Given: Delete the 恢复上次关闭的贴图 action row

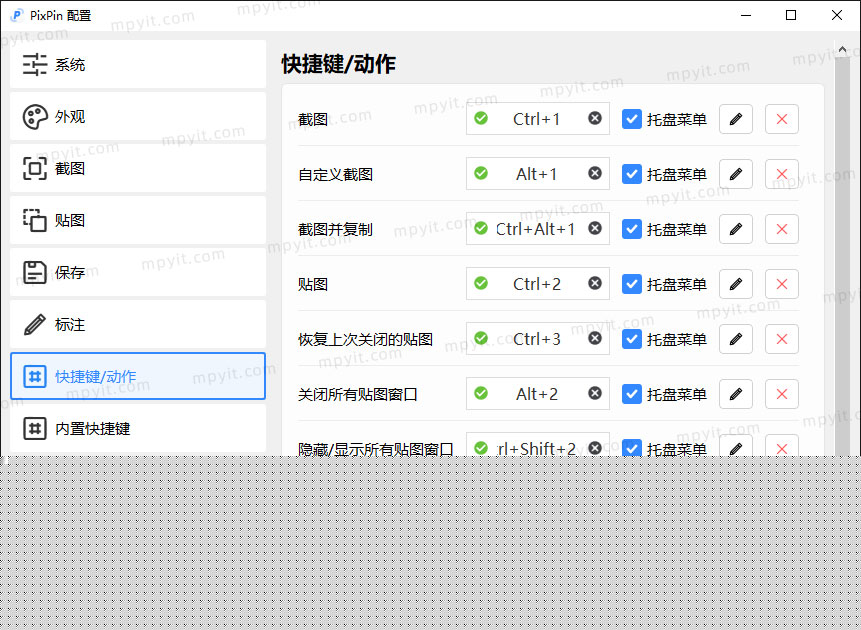Looking at the screenshot, I should (x=782, y=339).
